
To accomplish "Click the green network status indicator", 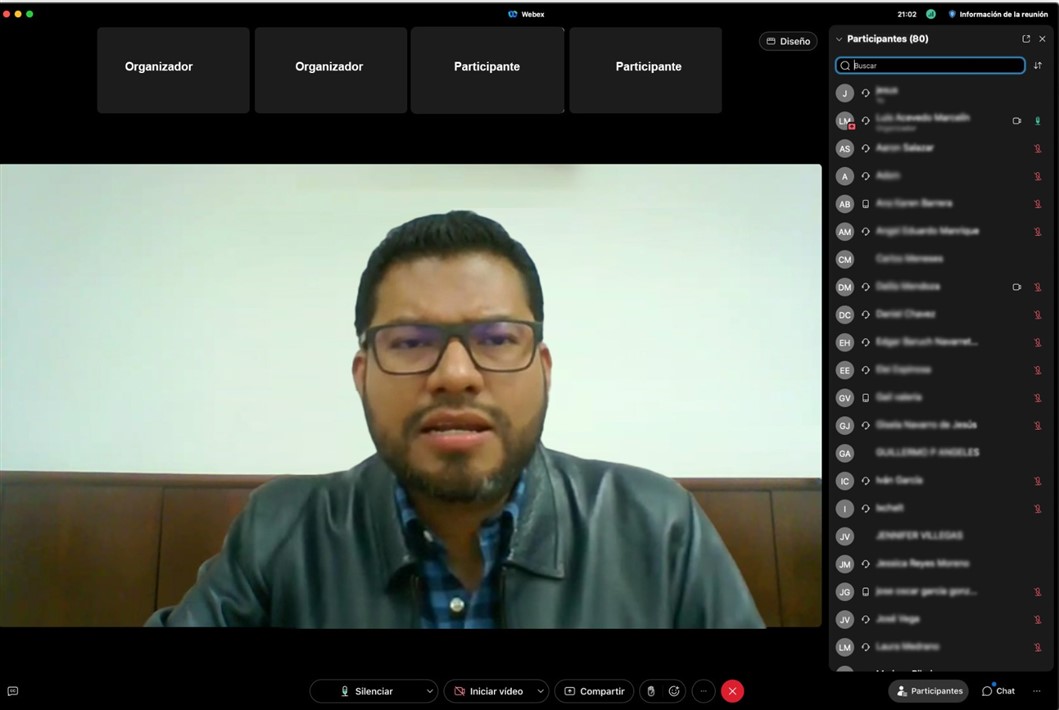I will 931,14.
